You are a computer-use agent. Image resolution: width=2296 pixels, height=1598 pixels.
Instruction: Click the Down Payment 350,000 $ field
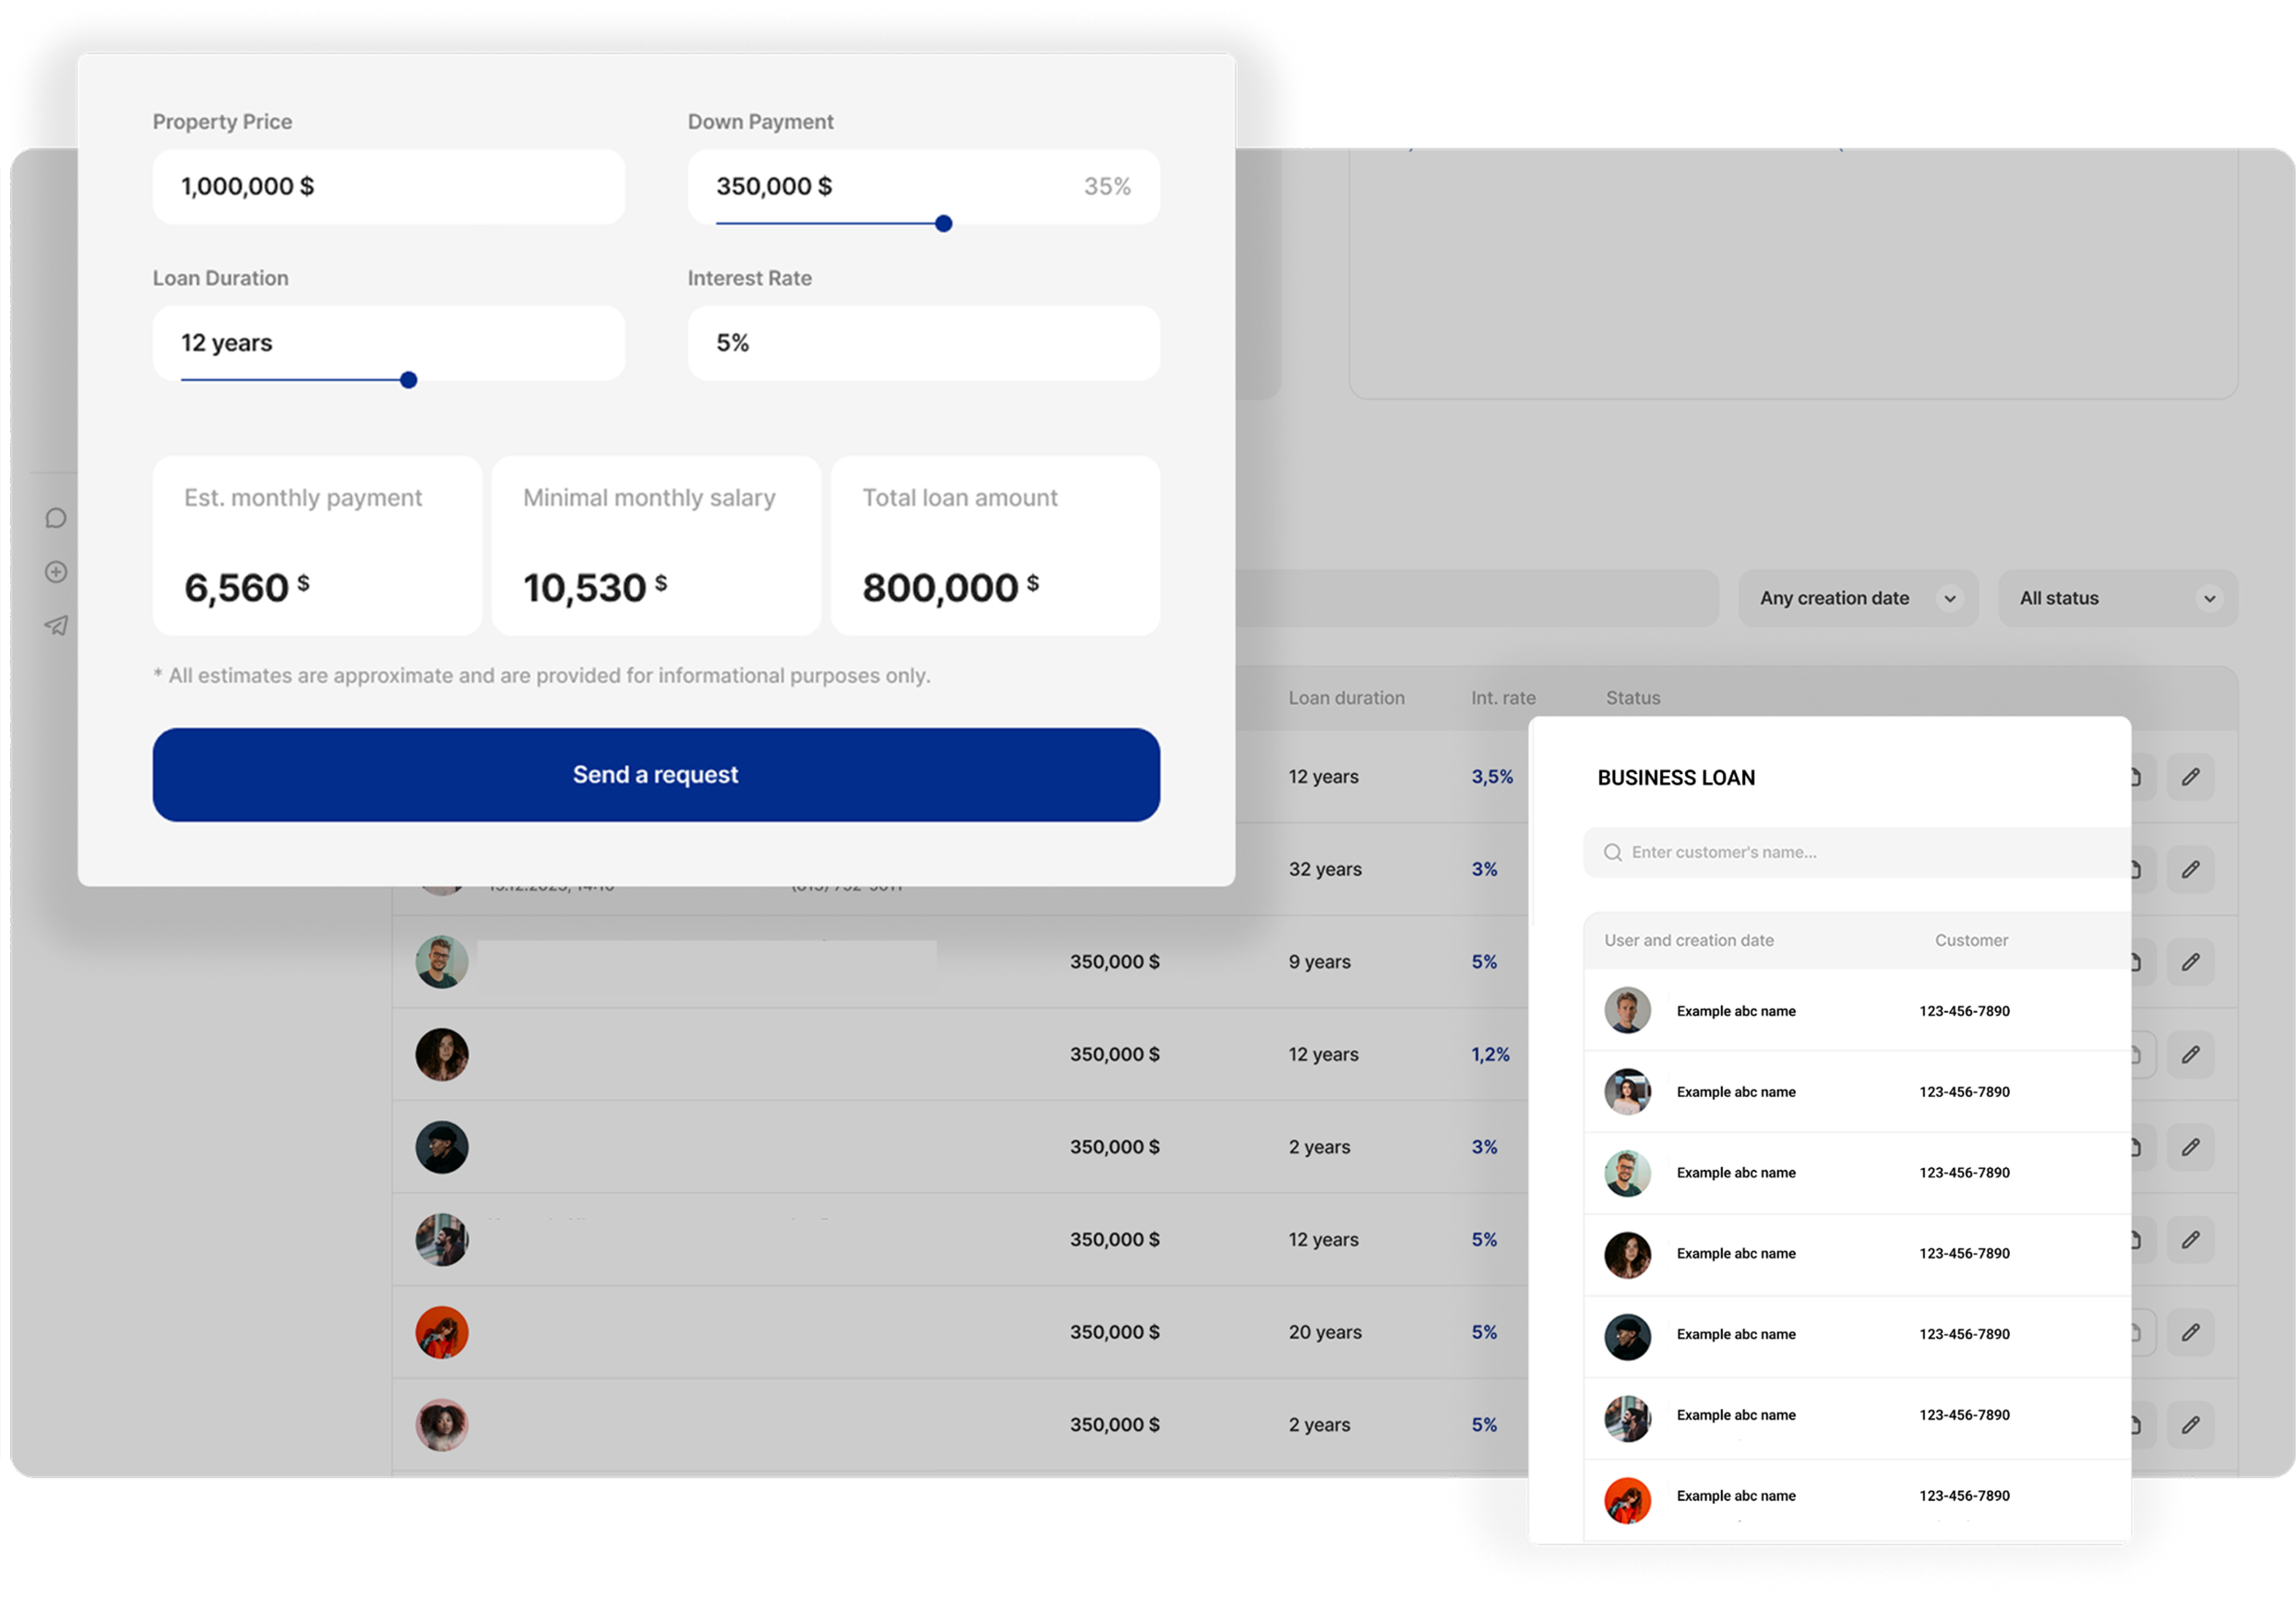pyautogui.click(x=923, y=187)
